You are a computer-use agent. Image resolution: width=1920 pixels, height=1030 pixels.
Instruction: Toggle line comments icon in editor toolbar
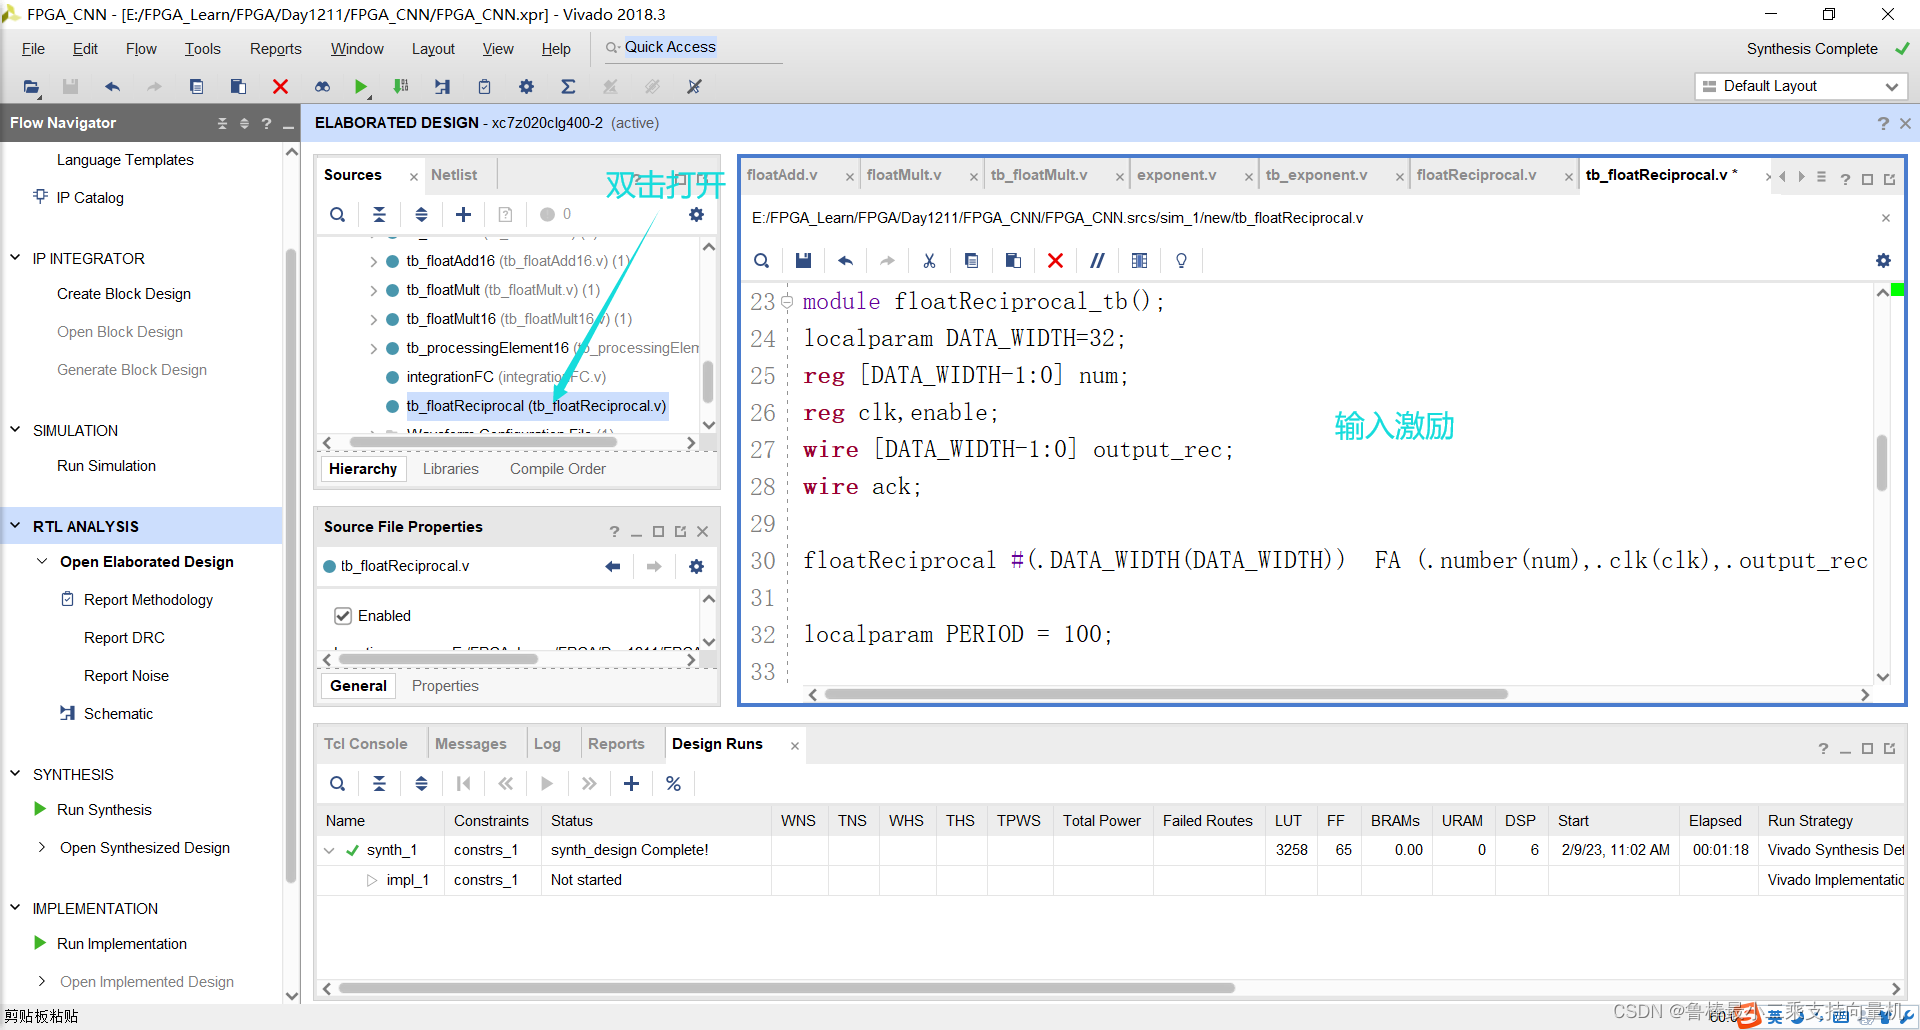[x=1097, y=260]
